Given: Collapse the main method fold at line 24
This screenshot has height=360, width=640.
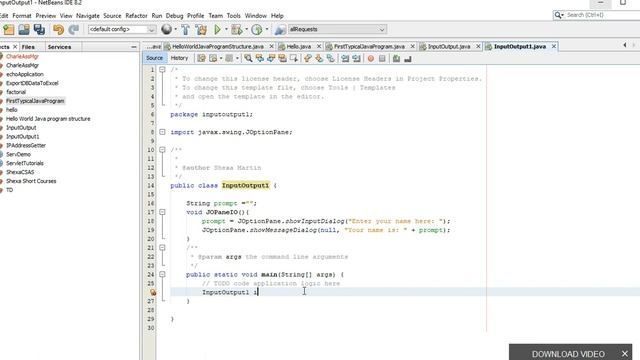Looking at the screenshot, I should click(162, 274).
